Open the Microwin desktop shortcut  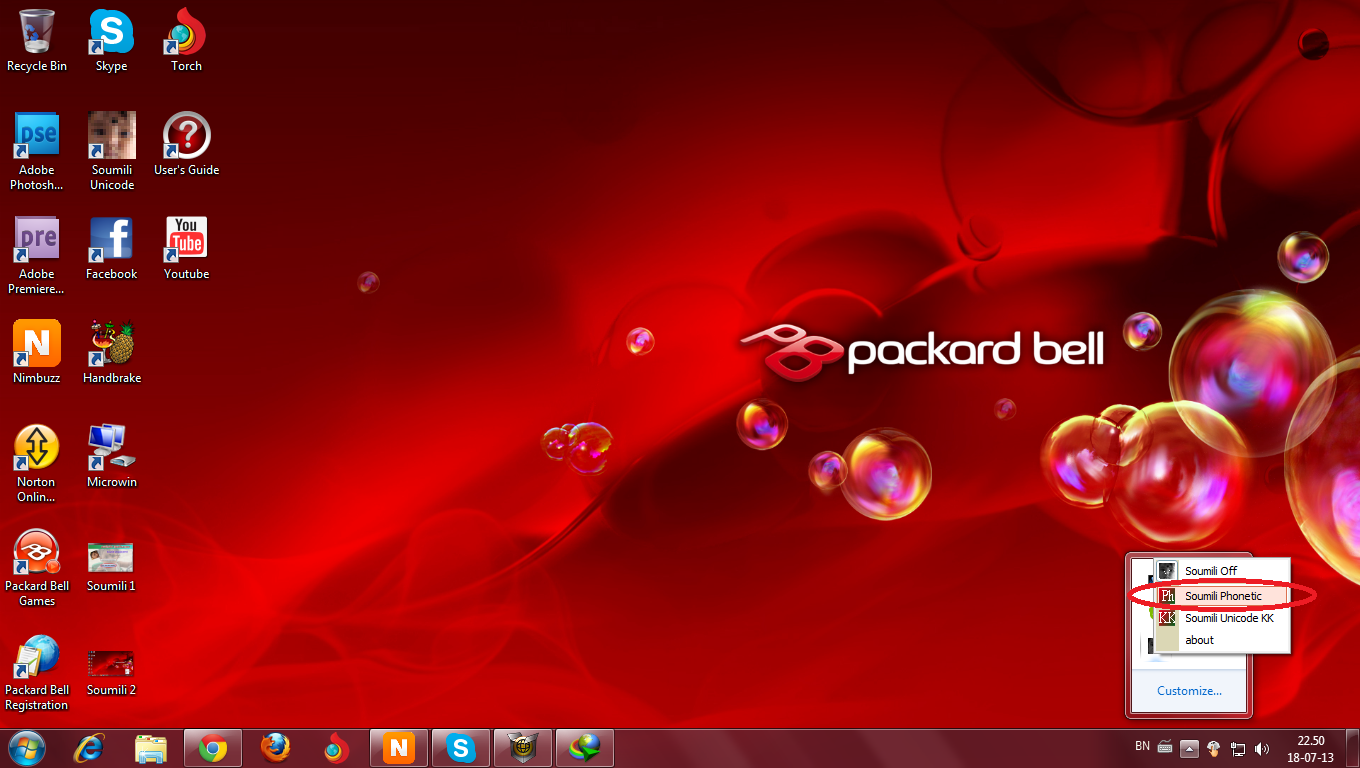click(x=112, y=455)
